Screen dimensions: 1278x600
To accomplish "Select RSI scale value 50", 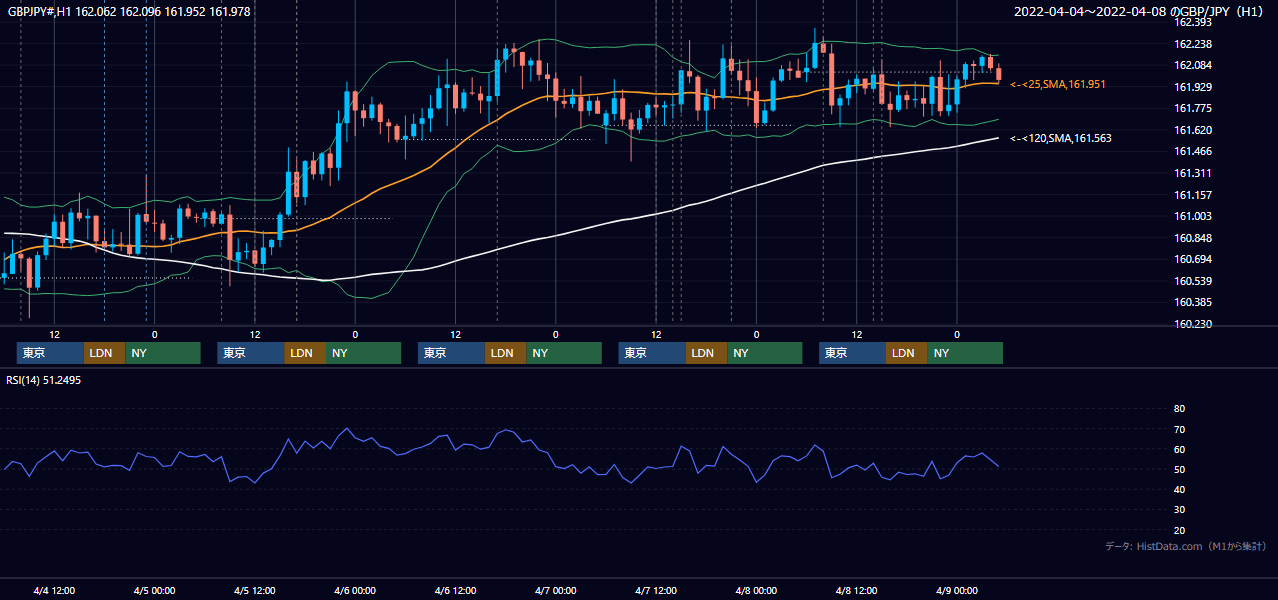I will click(x=1179, y=469).
